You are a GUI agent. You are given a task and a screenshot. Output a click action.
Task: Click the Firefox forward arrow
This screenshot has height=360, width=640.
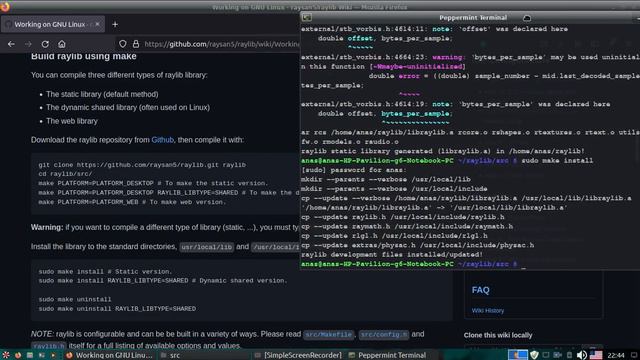(x=28, y=44)
